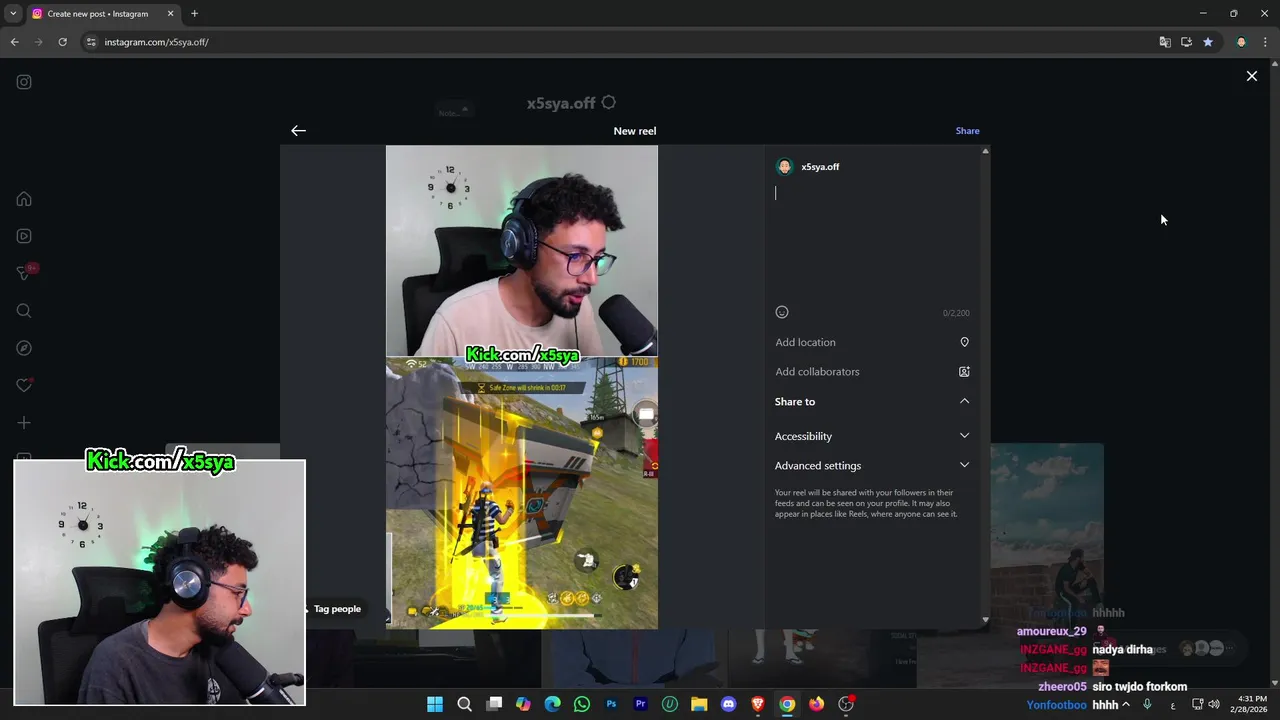
Task: Collapse the Share to section
Action: click(872, 401)
